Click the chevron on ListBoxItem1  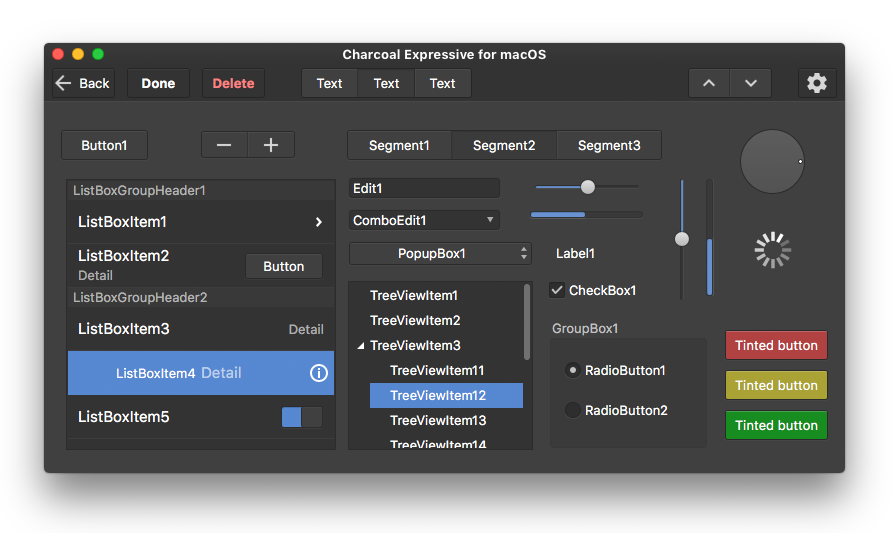pos(319,222)
